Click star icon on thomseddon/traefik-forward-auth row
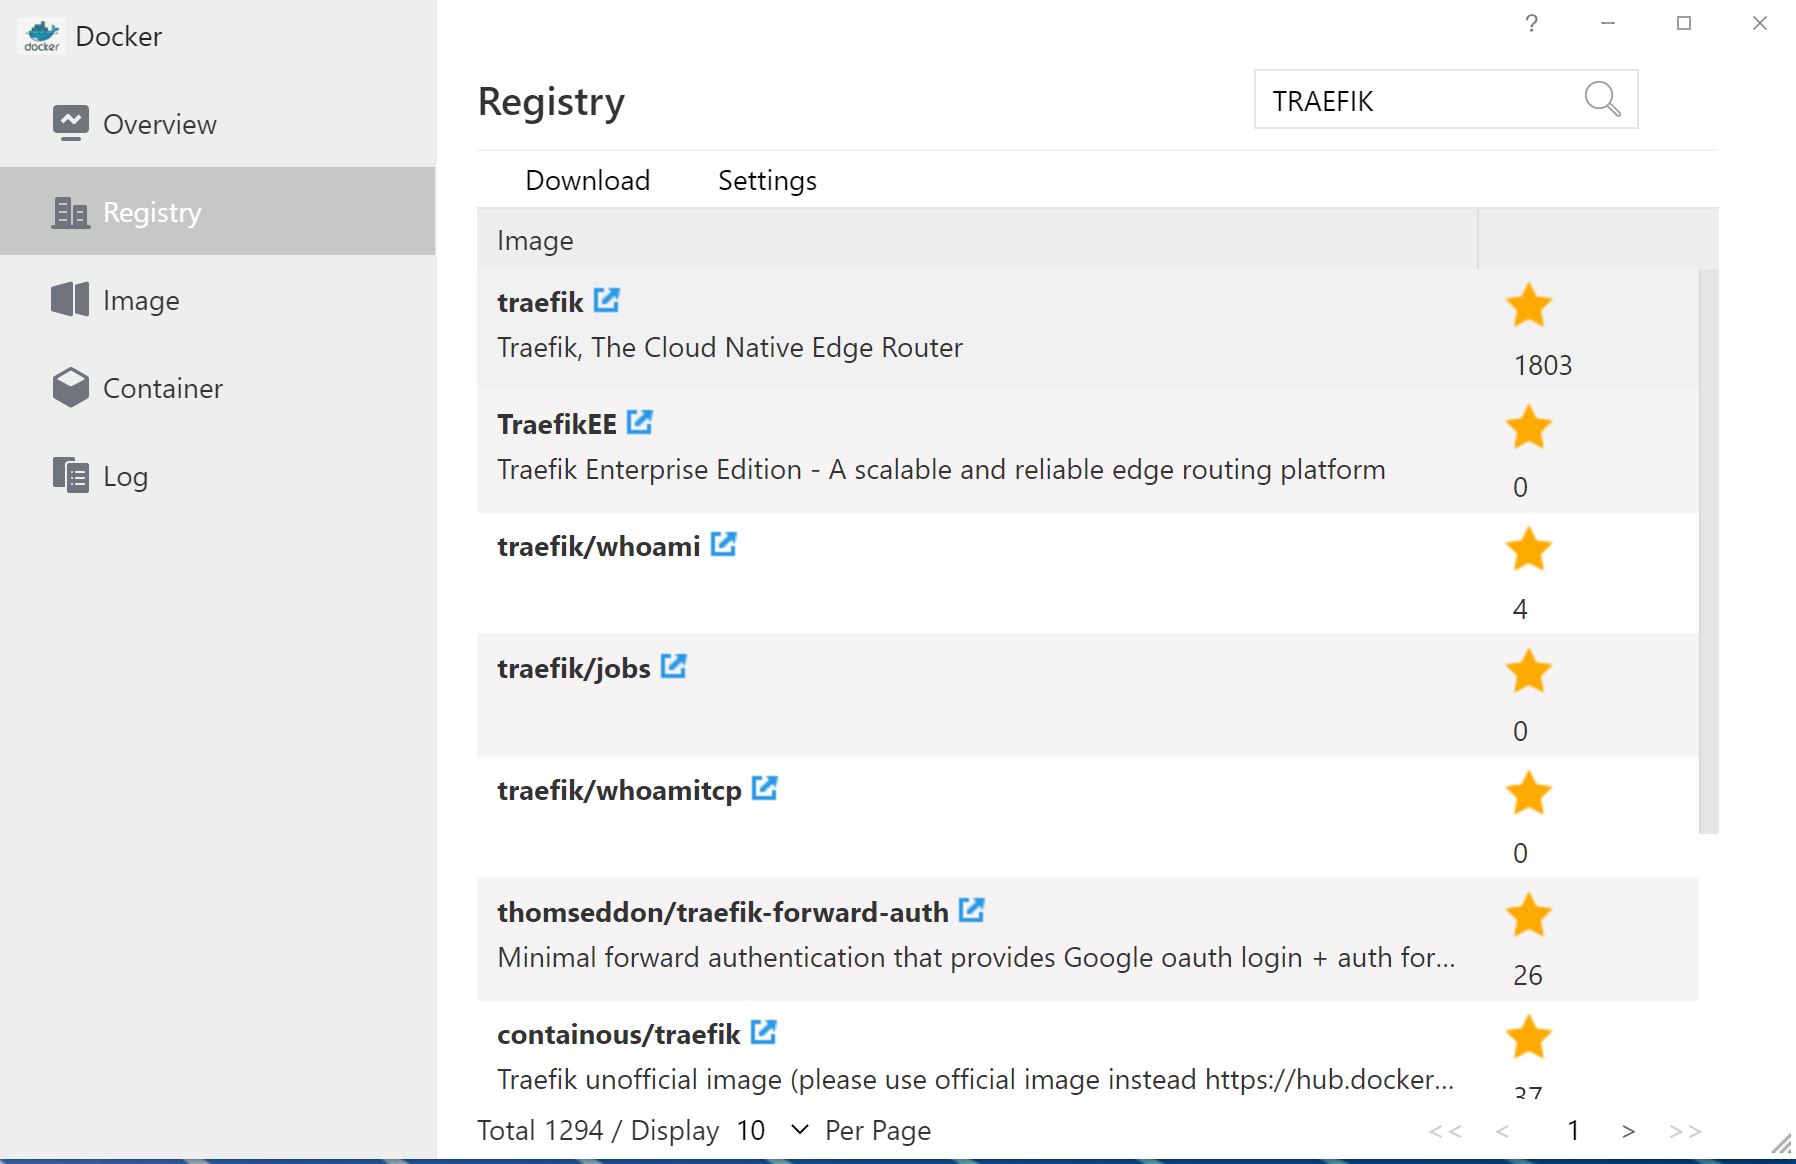This screenshot has height=1164, width=1796. click(1529, 915)
